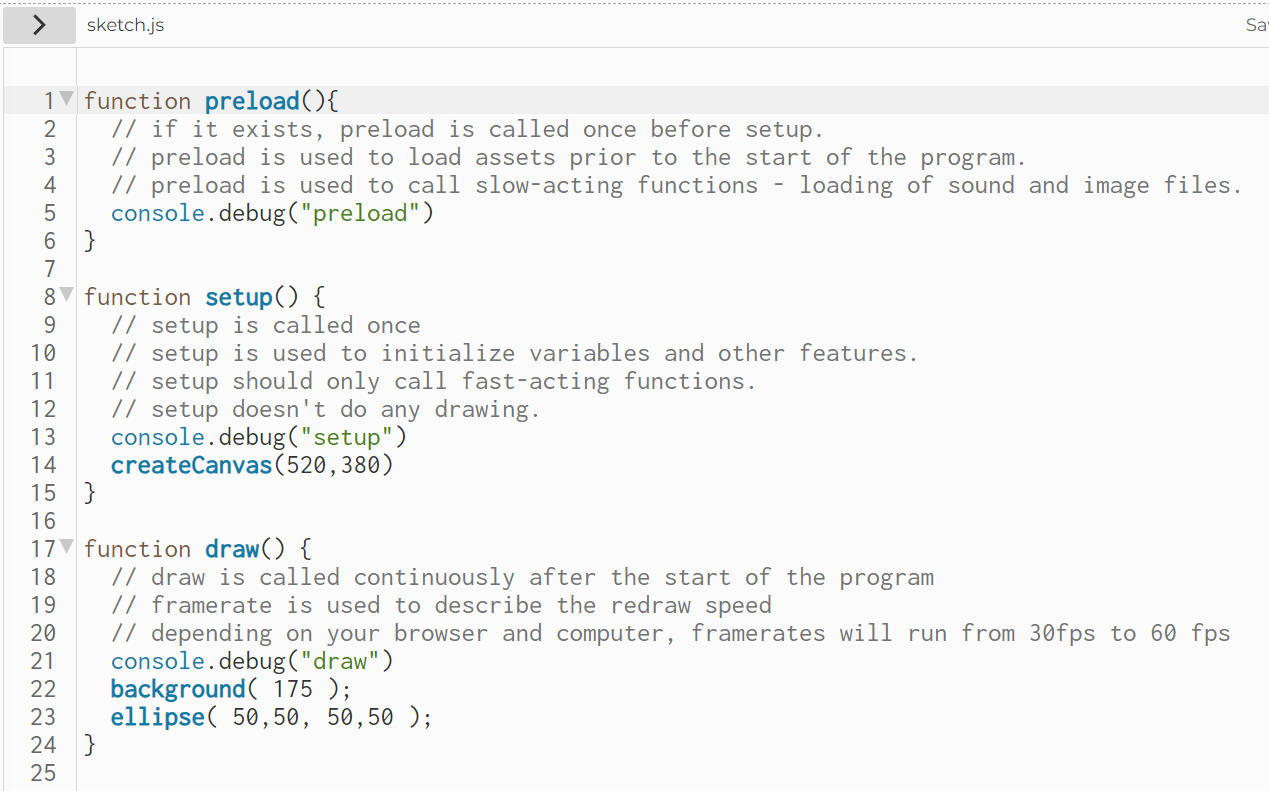Viewport: 1269px width, 791px height.
Task: Click the empty line 25
Action: tap(670, 773)
